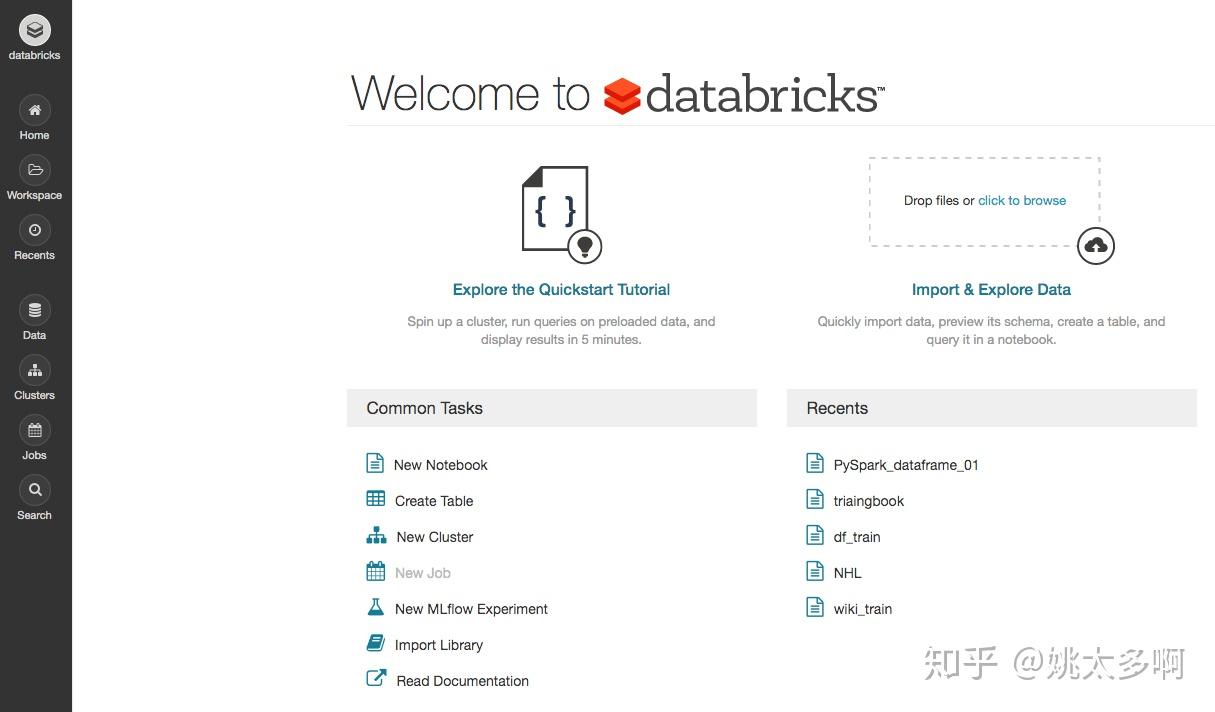This screenshot has width=1215, height=712.
Task: Open the Home sidebar icon
Action: pyautogui.click(x=35, y=110)
